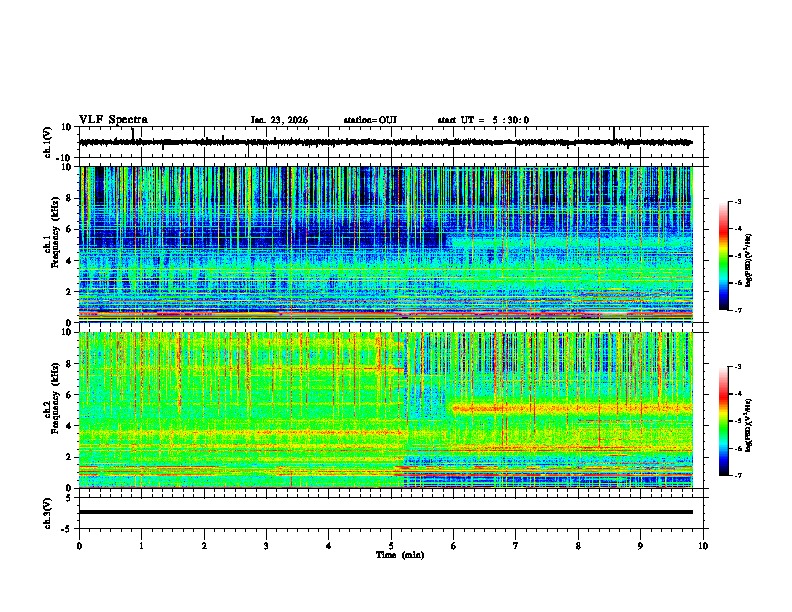
Task: Click time axis tick label '9'
Action: click(x=640, y=546)
